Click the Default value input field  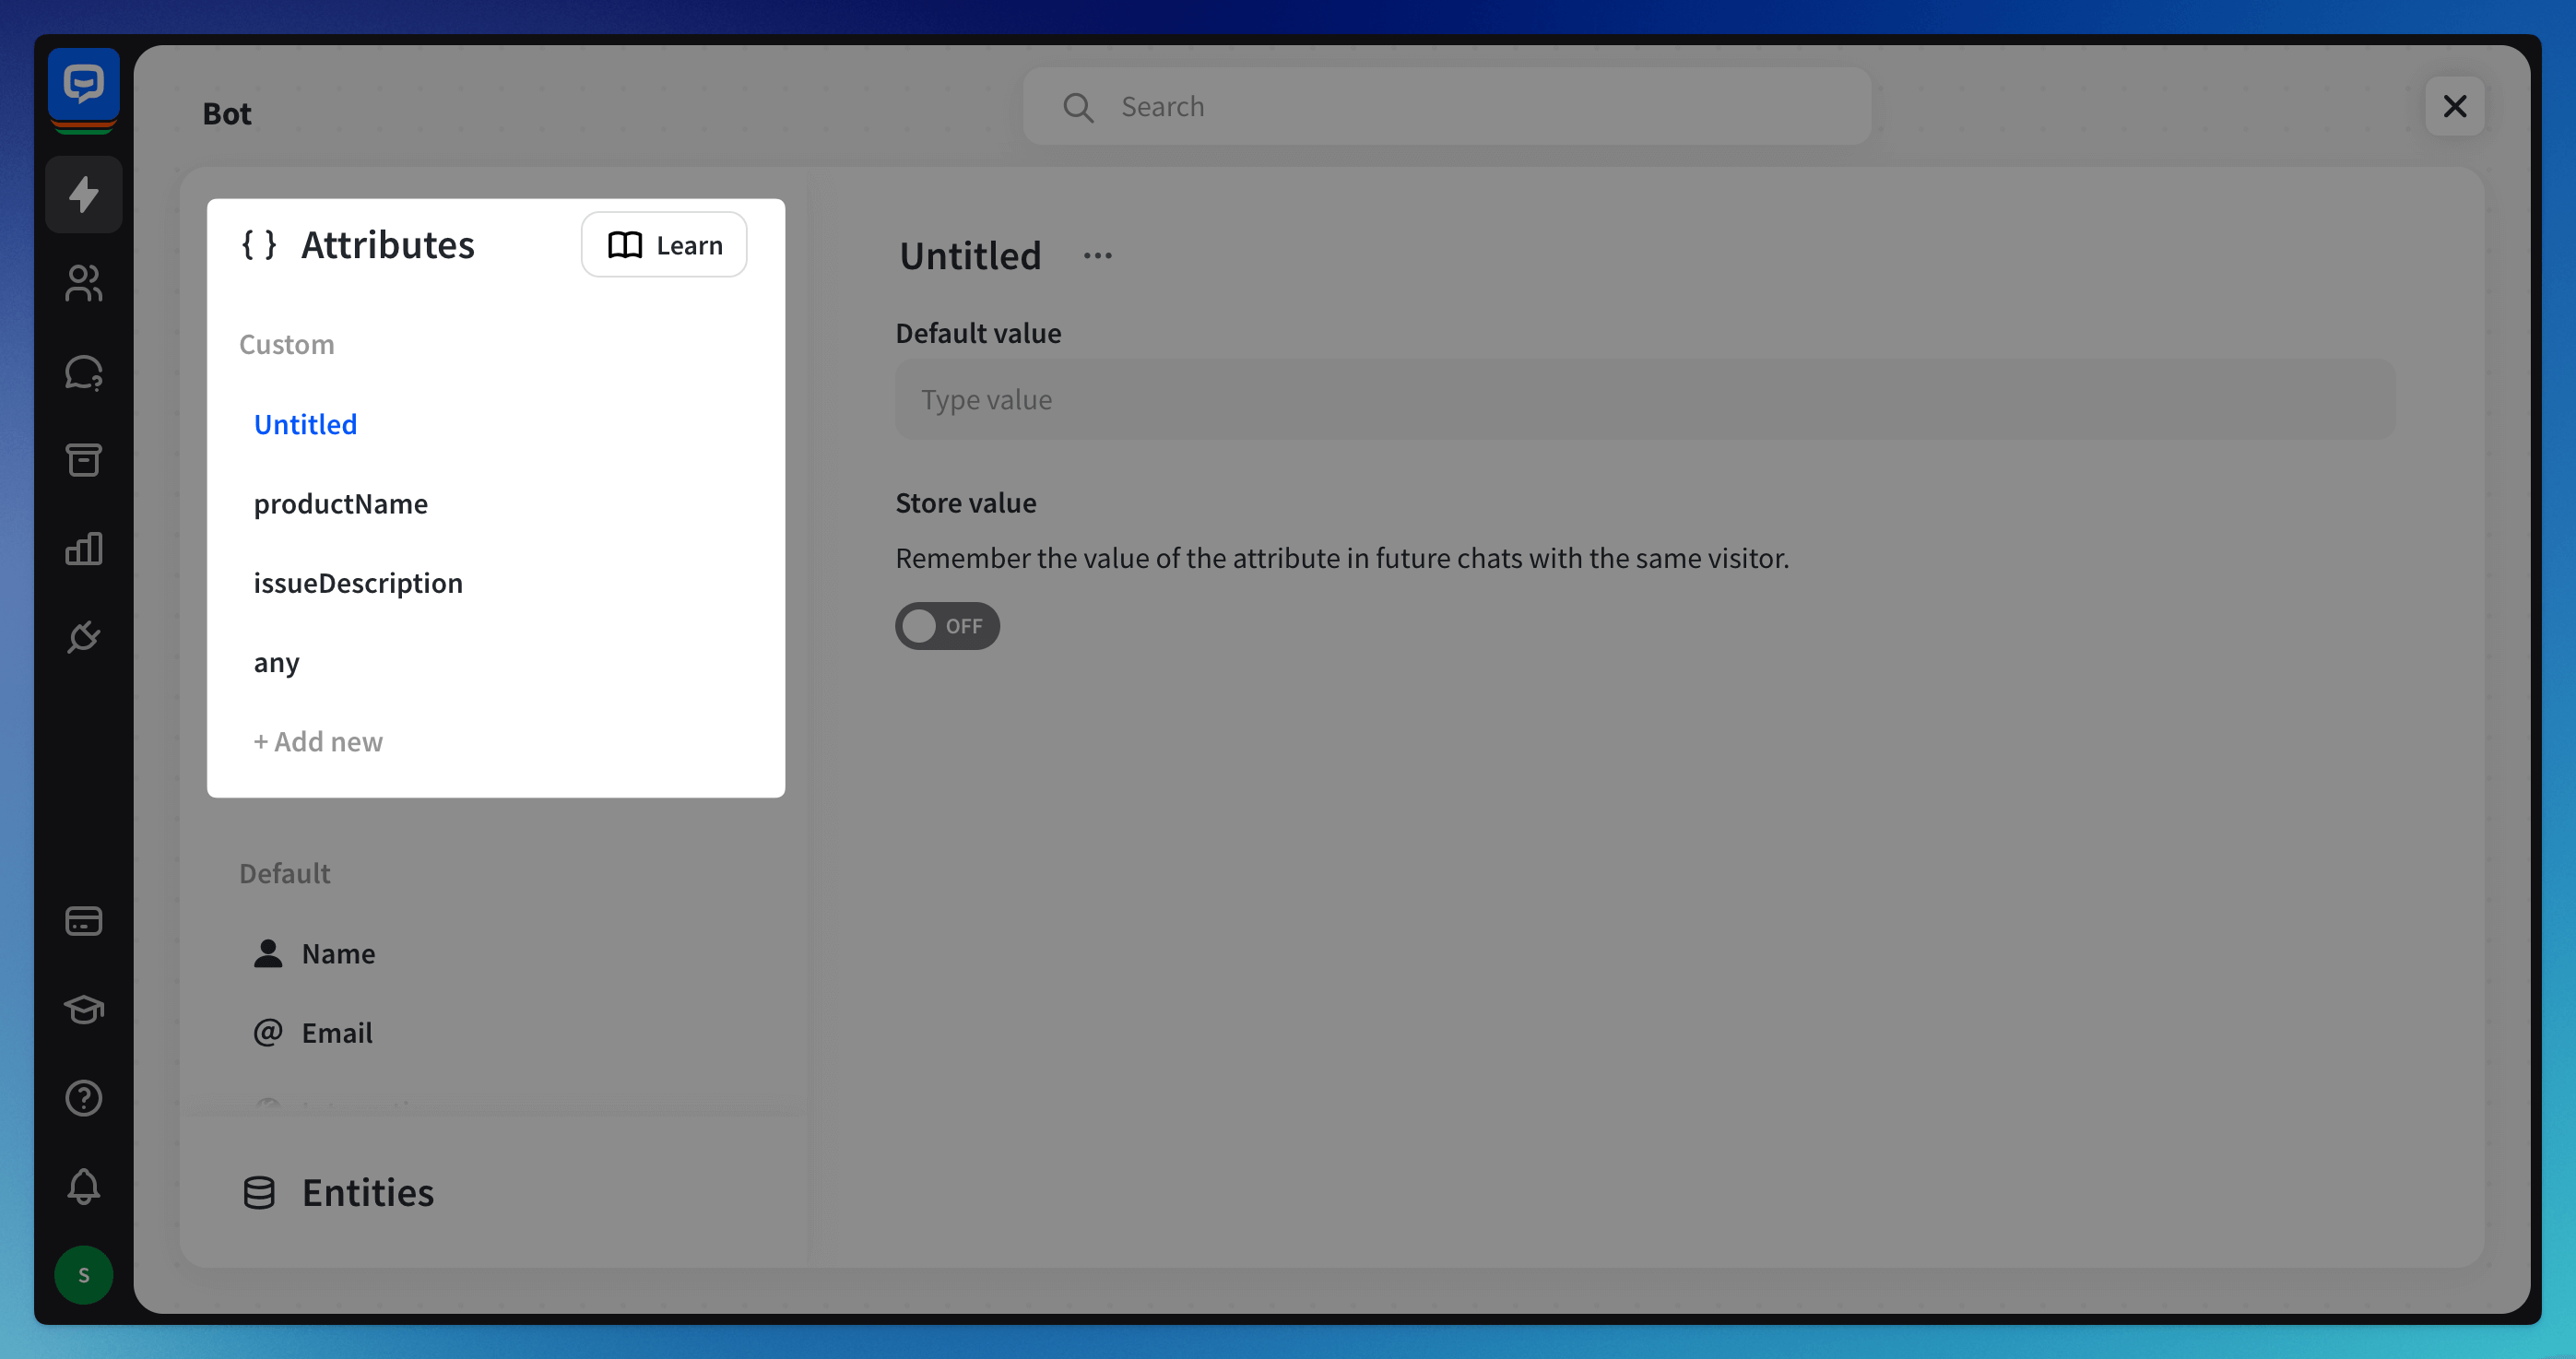point(1644,400)
